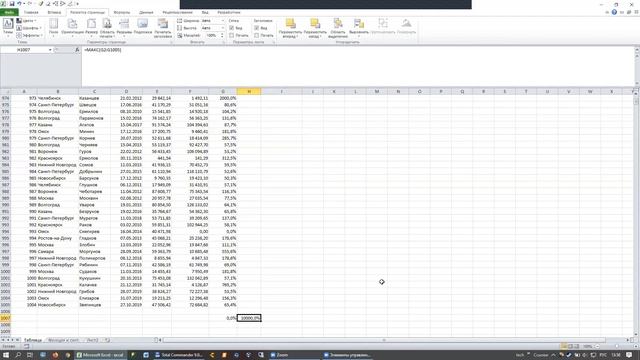
Task: Select row header 1007
Action: (5, 318)
